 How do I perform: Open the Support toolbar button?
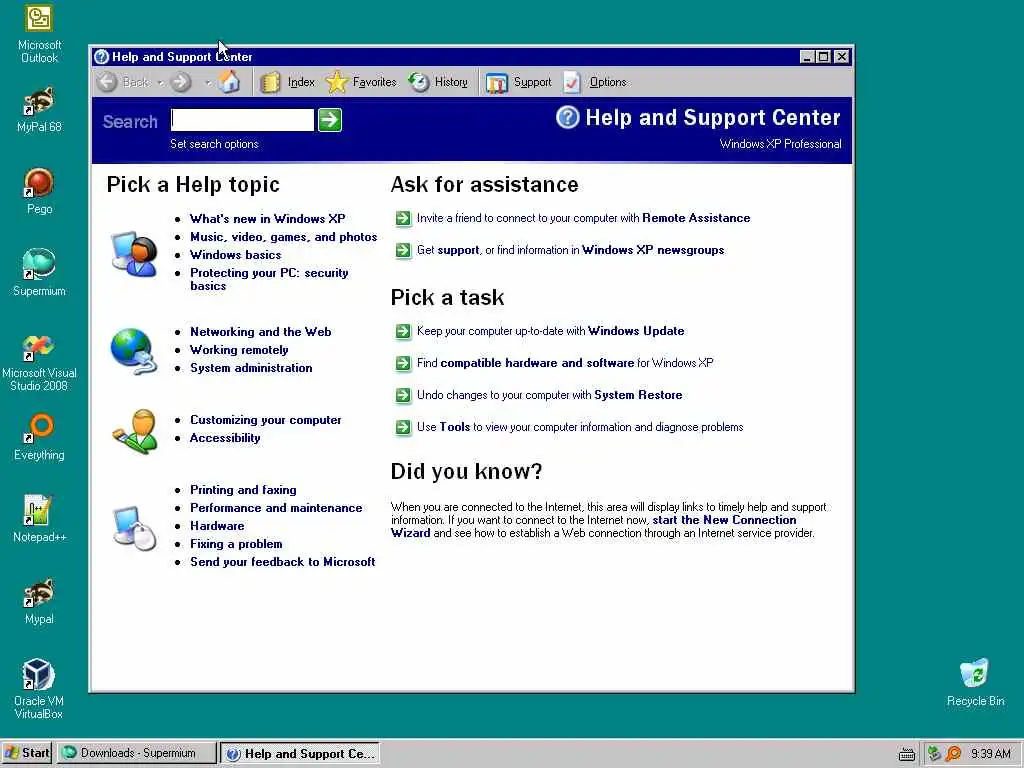519,82
